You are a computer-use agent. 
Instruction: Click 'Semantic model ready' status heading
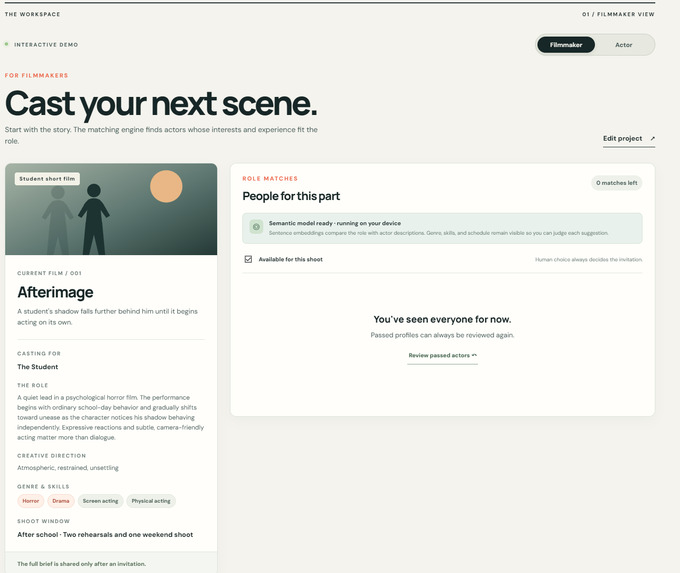point(334,223)
